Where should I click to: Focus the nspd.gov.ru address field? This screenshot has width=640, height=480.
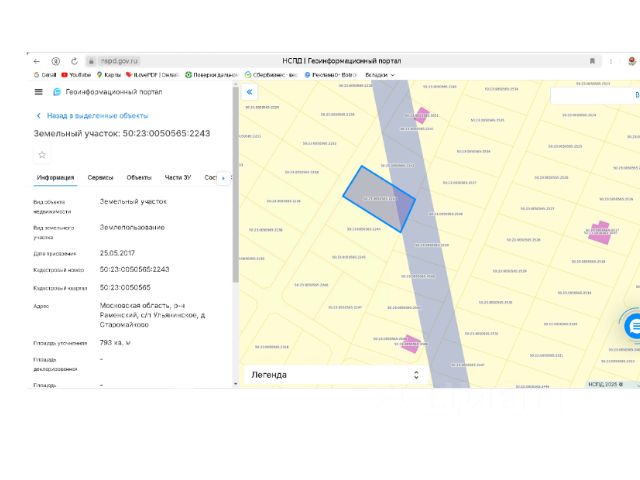coord(120,61)
